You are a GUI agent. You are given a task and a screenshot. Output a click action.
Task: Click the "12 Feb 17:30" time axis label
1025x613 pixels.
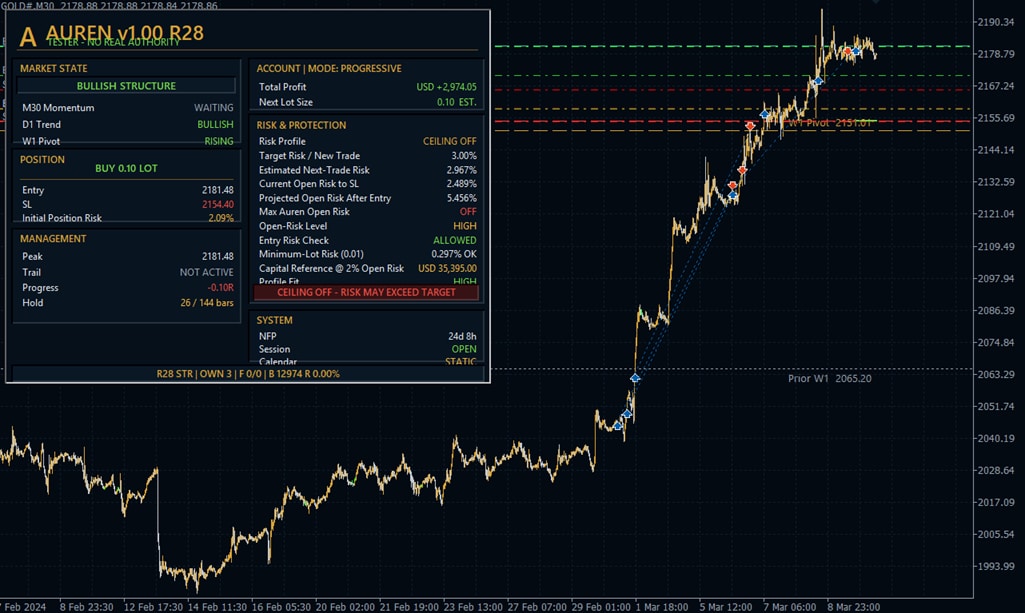154,607
